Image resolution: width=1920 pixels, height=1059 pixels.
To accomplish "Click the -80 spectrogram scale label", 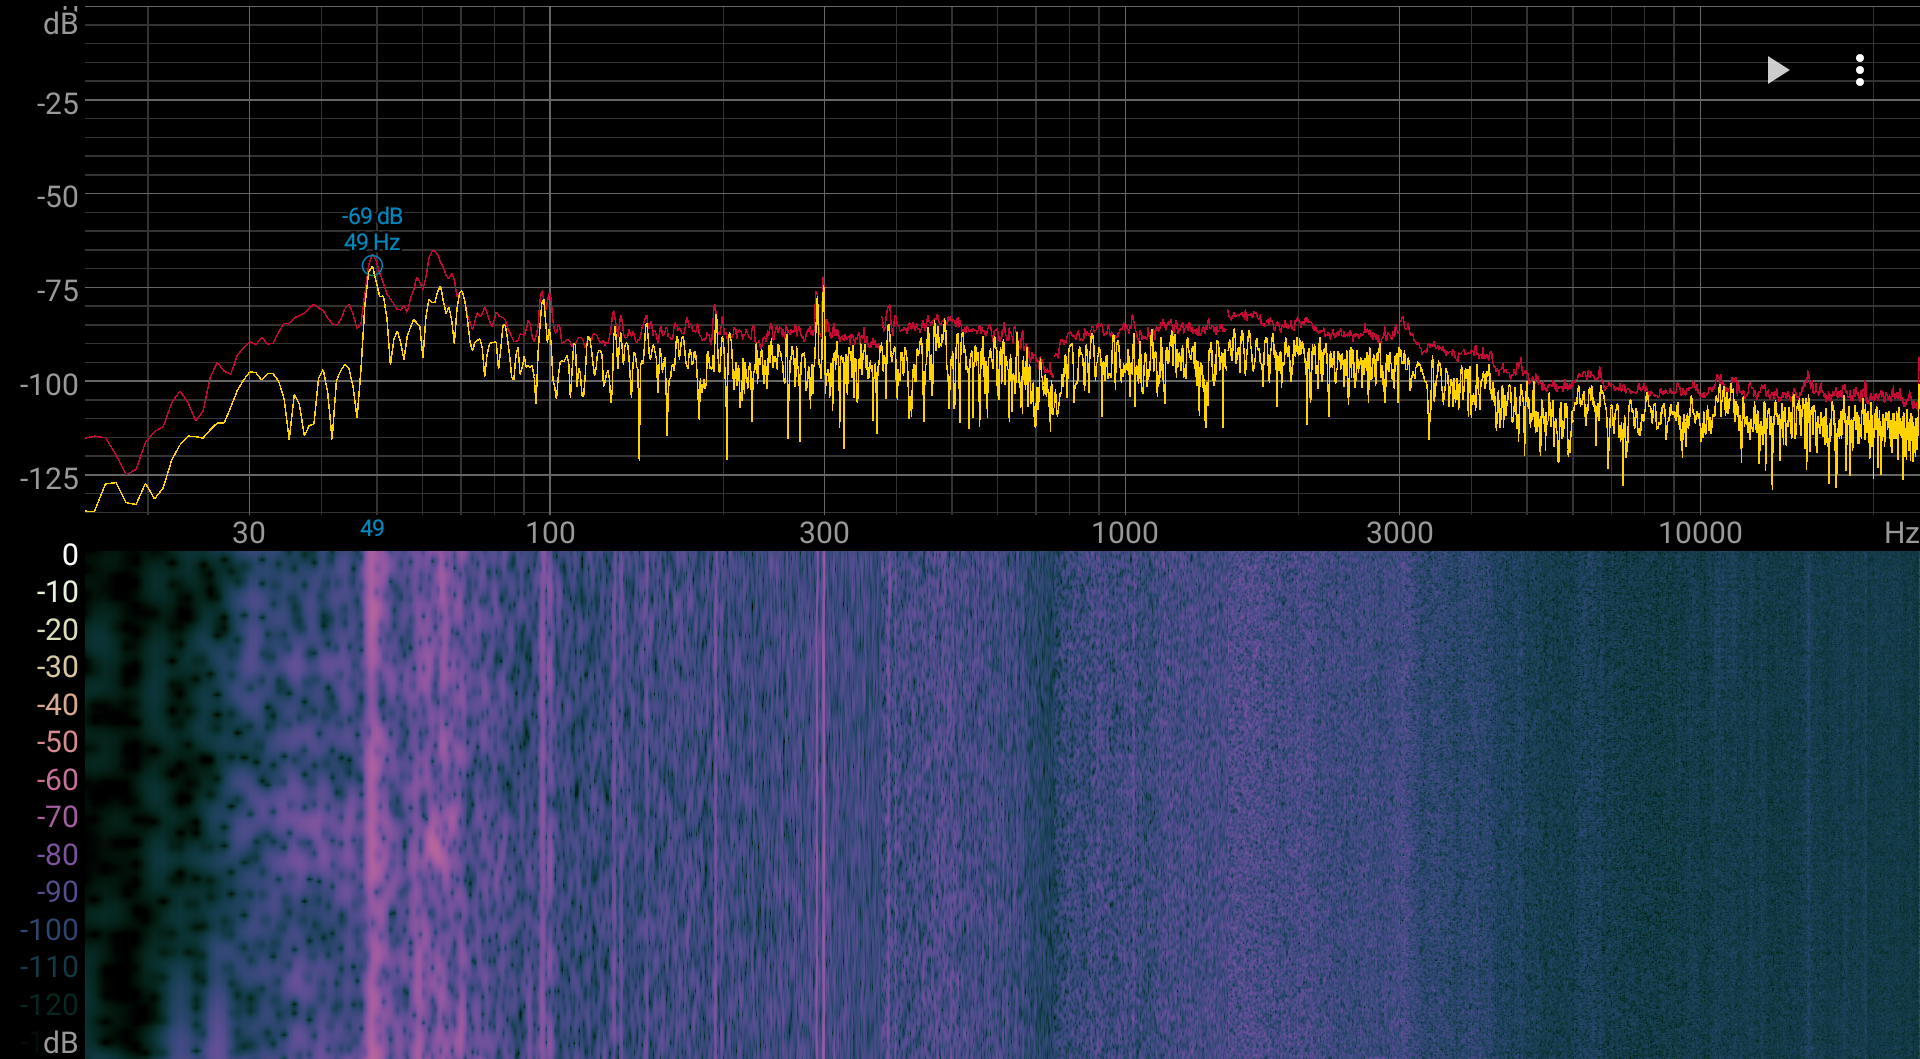I will point(57,855).
